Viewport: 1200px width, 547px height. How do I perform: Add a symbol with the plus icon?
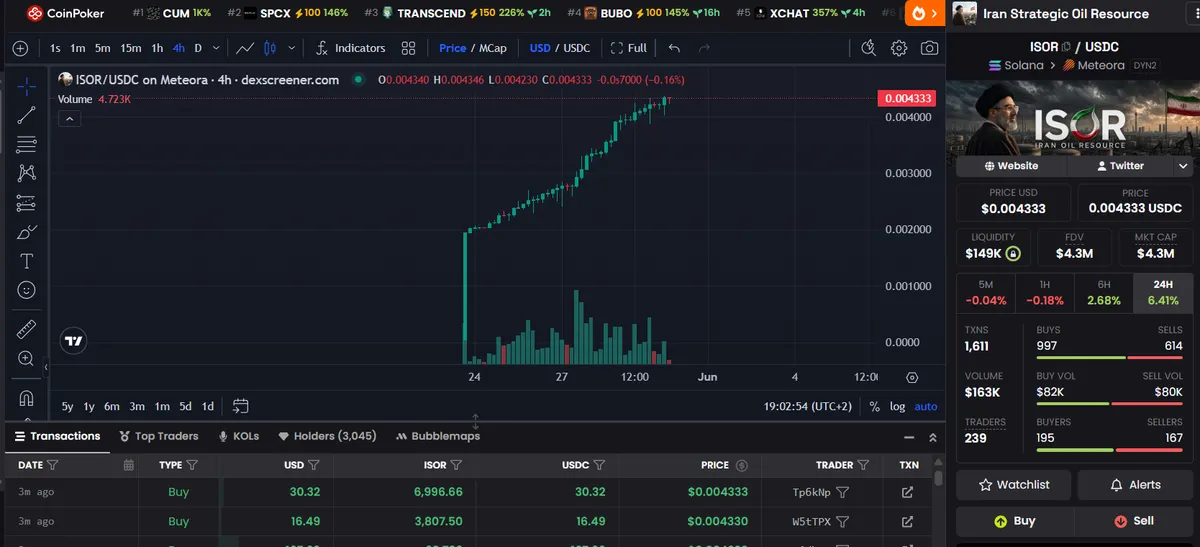coord(20,48)
